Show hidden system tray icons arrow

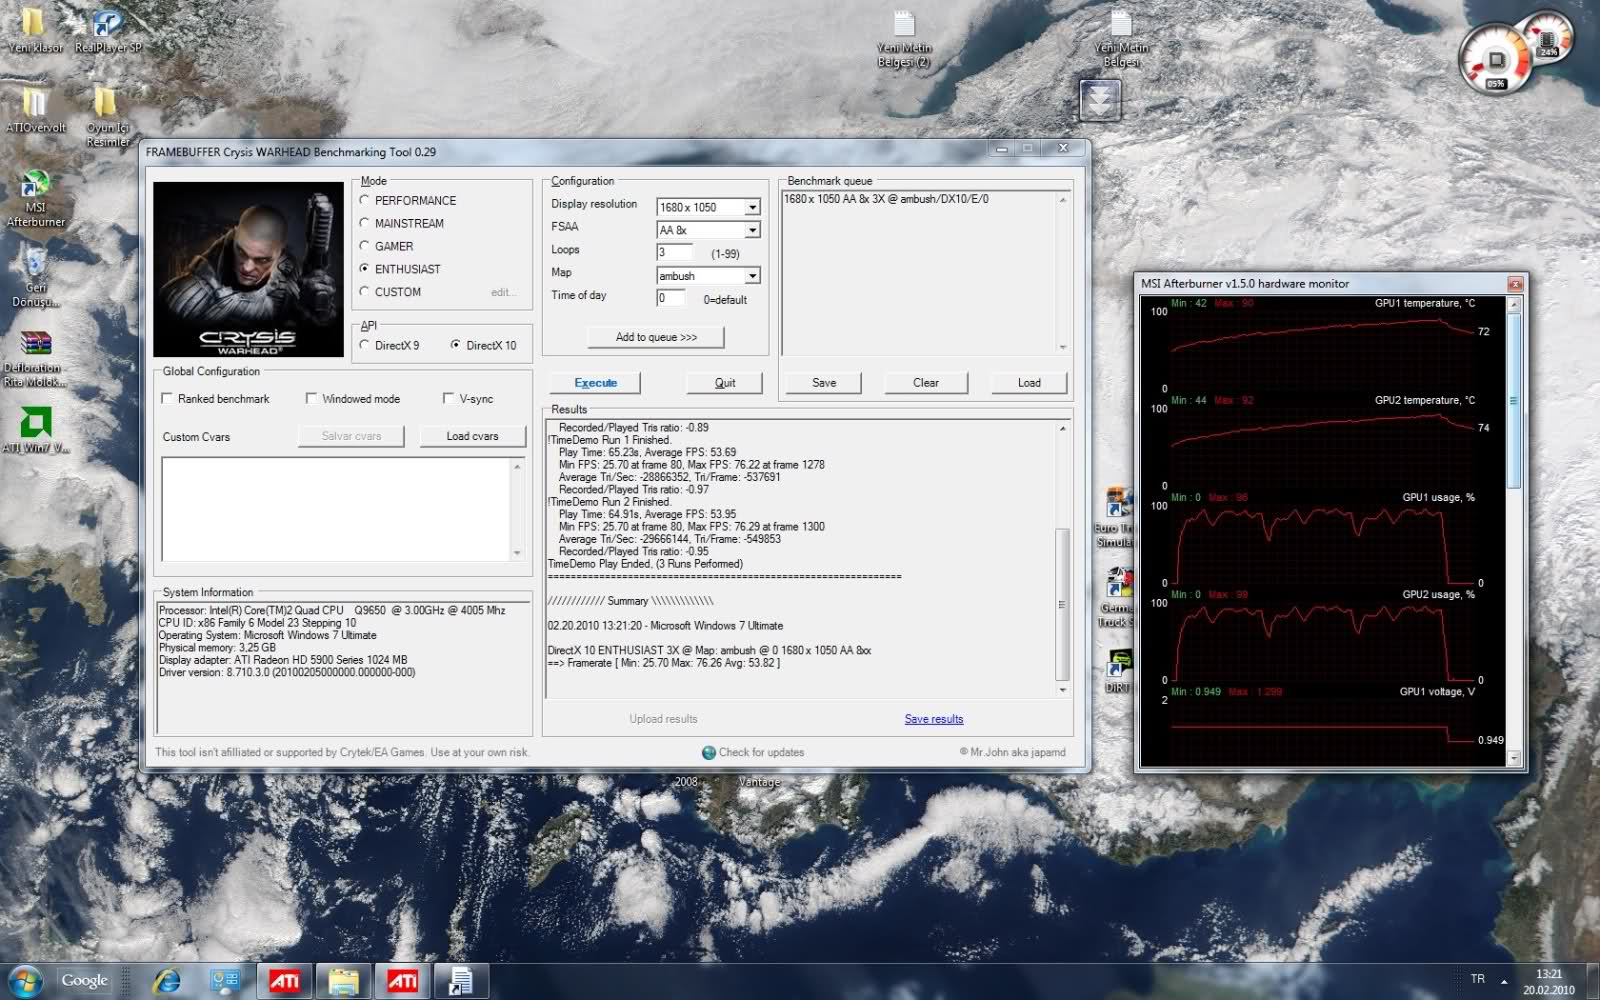(1503, 981)
